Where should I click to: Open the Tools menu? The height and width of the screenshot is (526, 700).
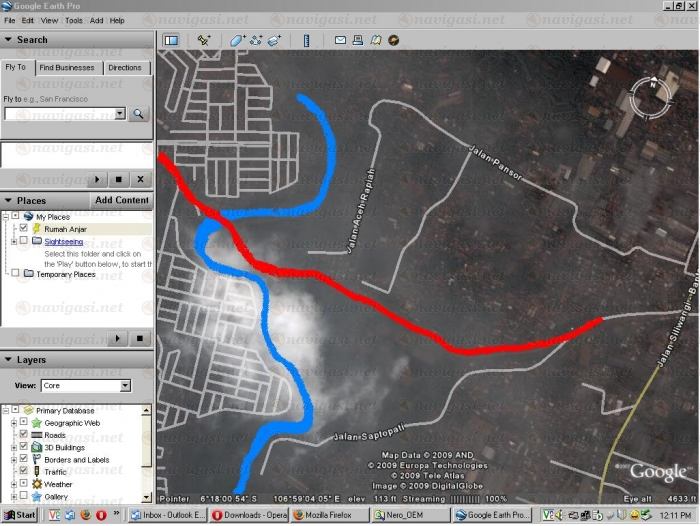(75, 20)
